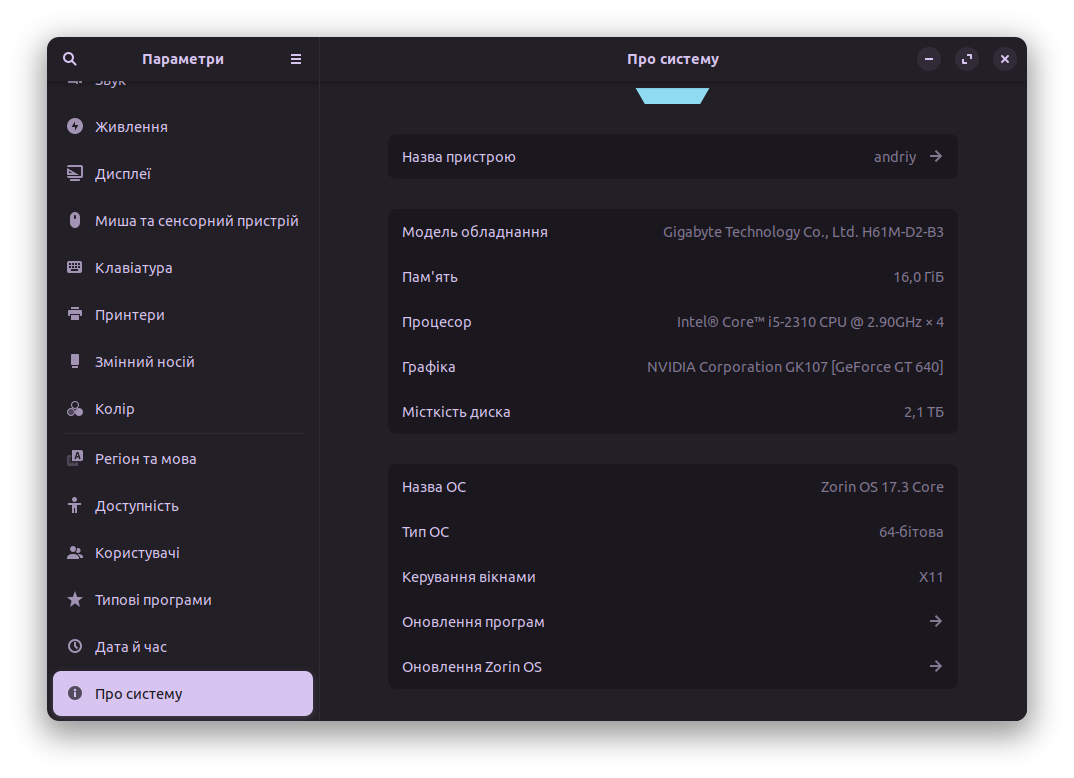The width and height of the screenshot is (1074, 778).
Task: Maximize the Settings window
Action: (967, 59)
